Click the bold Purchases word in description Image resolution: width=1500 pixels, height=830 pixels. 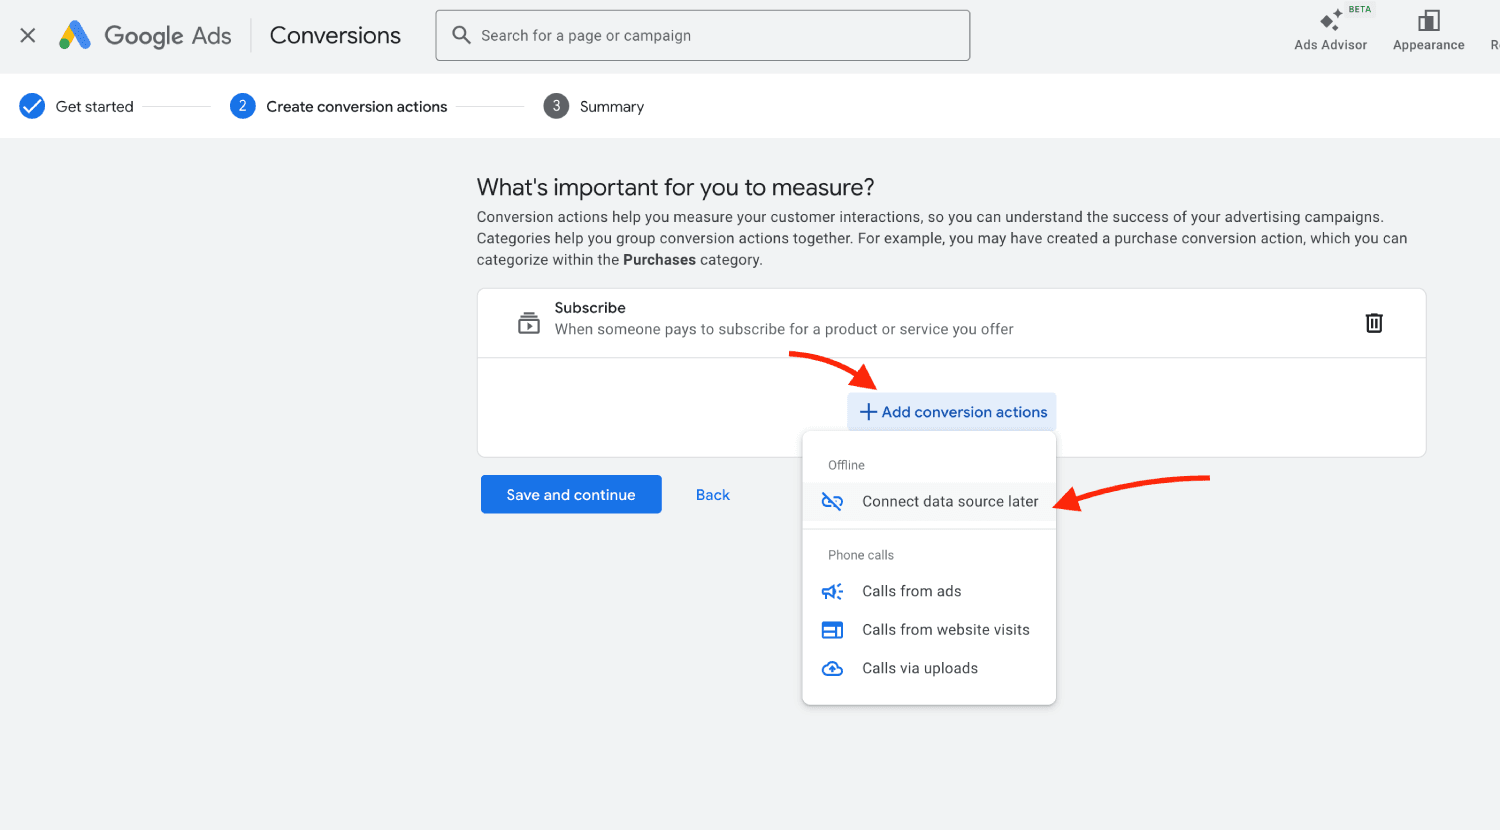pyautogui.click(x=659, y=260)
